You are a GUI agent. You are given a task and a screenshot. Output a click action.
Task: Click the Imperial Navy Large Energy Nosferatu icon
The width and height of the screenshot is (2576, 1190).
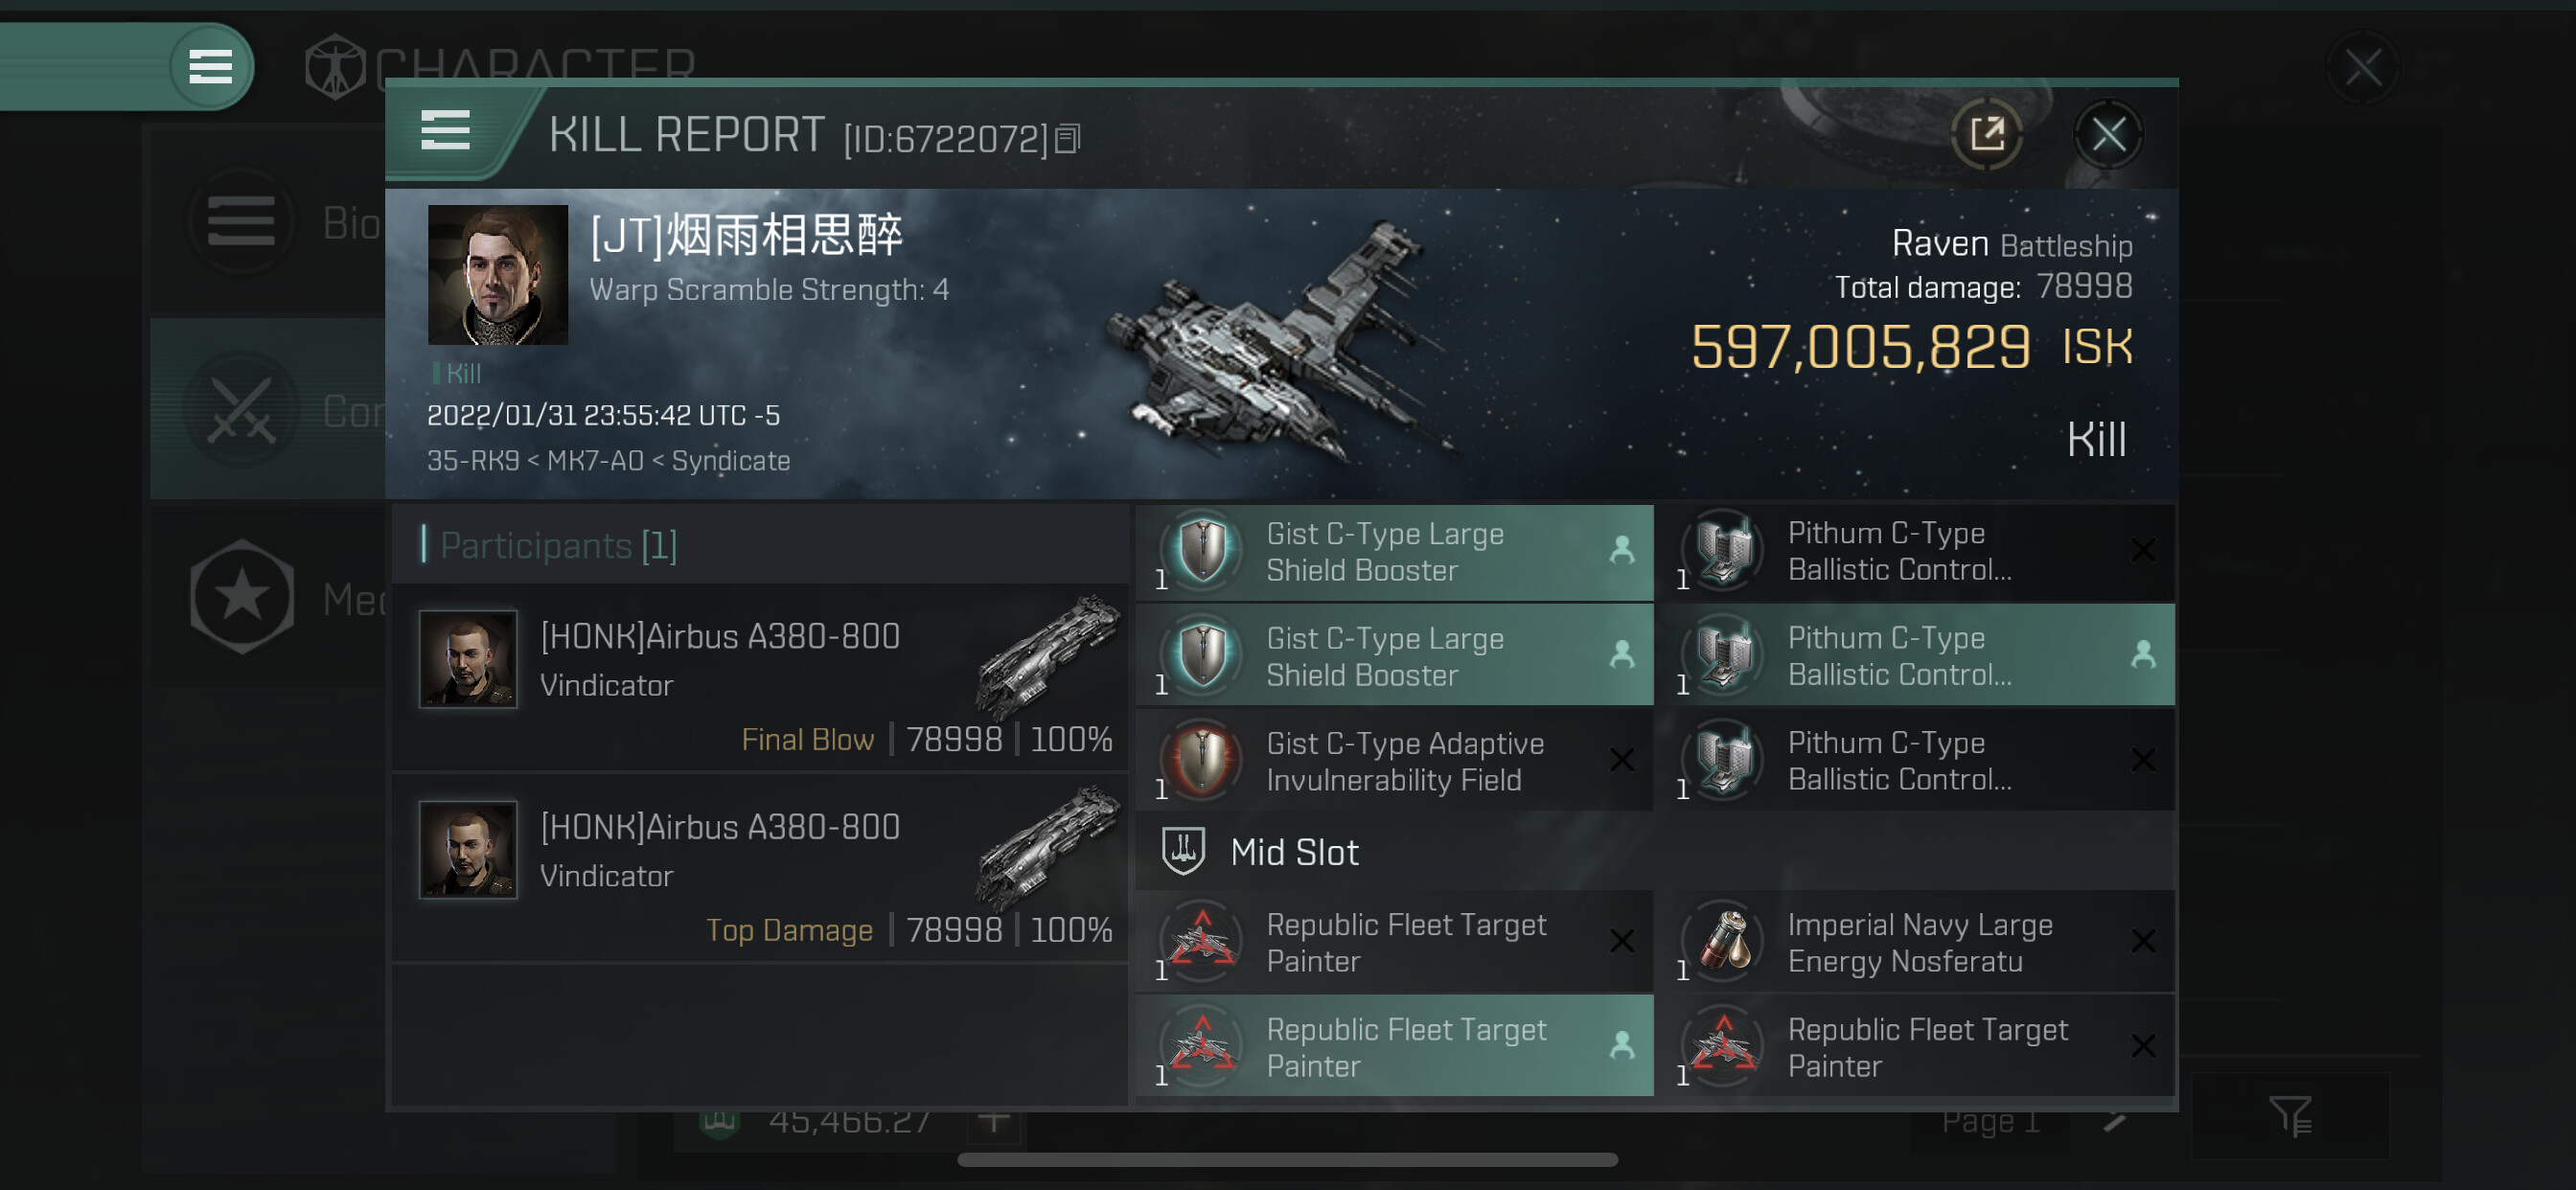coord(1724,940)
